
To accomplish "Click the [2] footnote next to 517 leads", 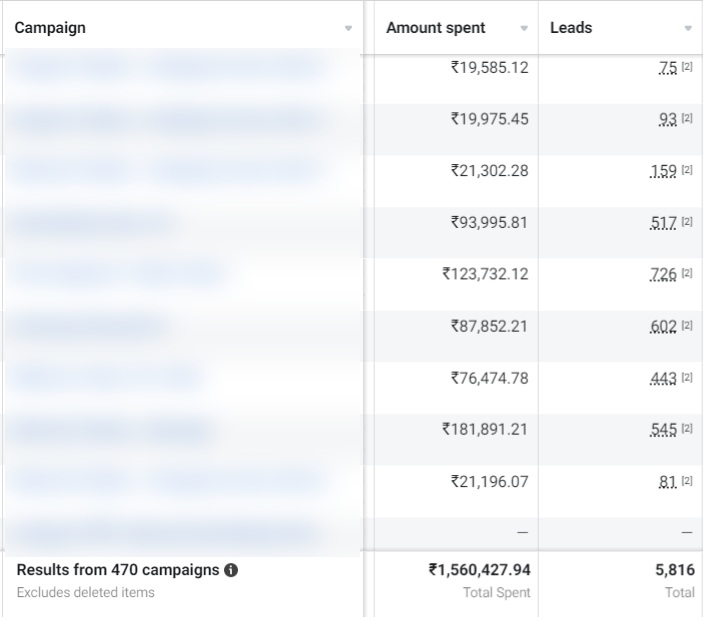I will (687, 222).
